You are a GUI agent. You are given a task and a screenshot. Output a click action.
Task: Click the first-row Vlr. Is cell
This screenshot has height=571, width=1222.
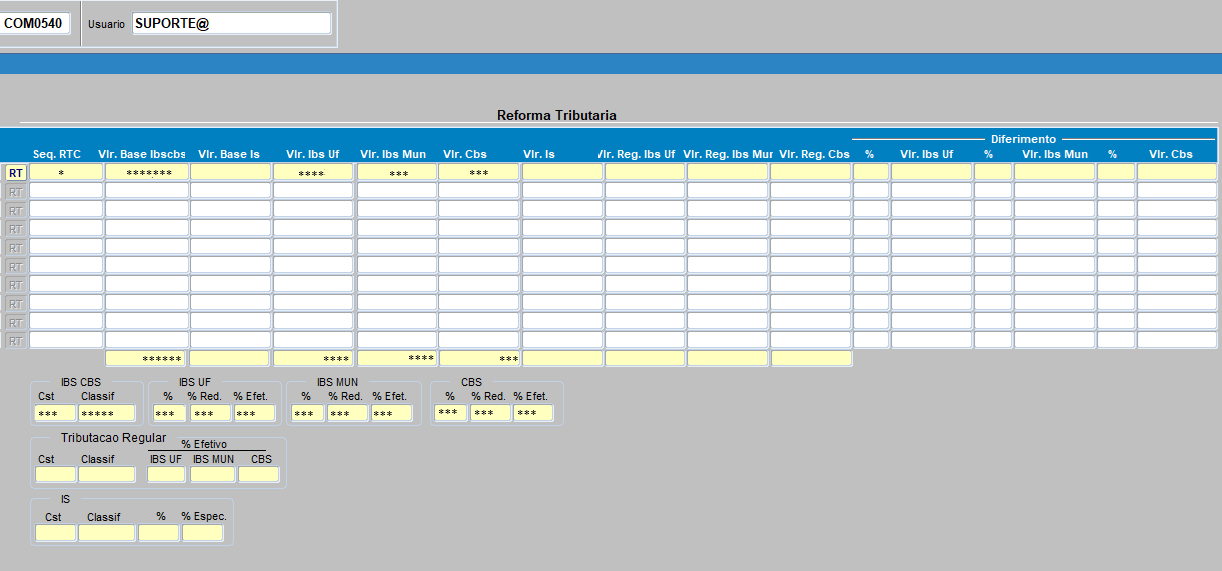(562, 173)
